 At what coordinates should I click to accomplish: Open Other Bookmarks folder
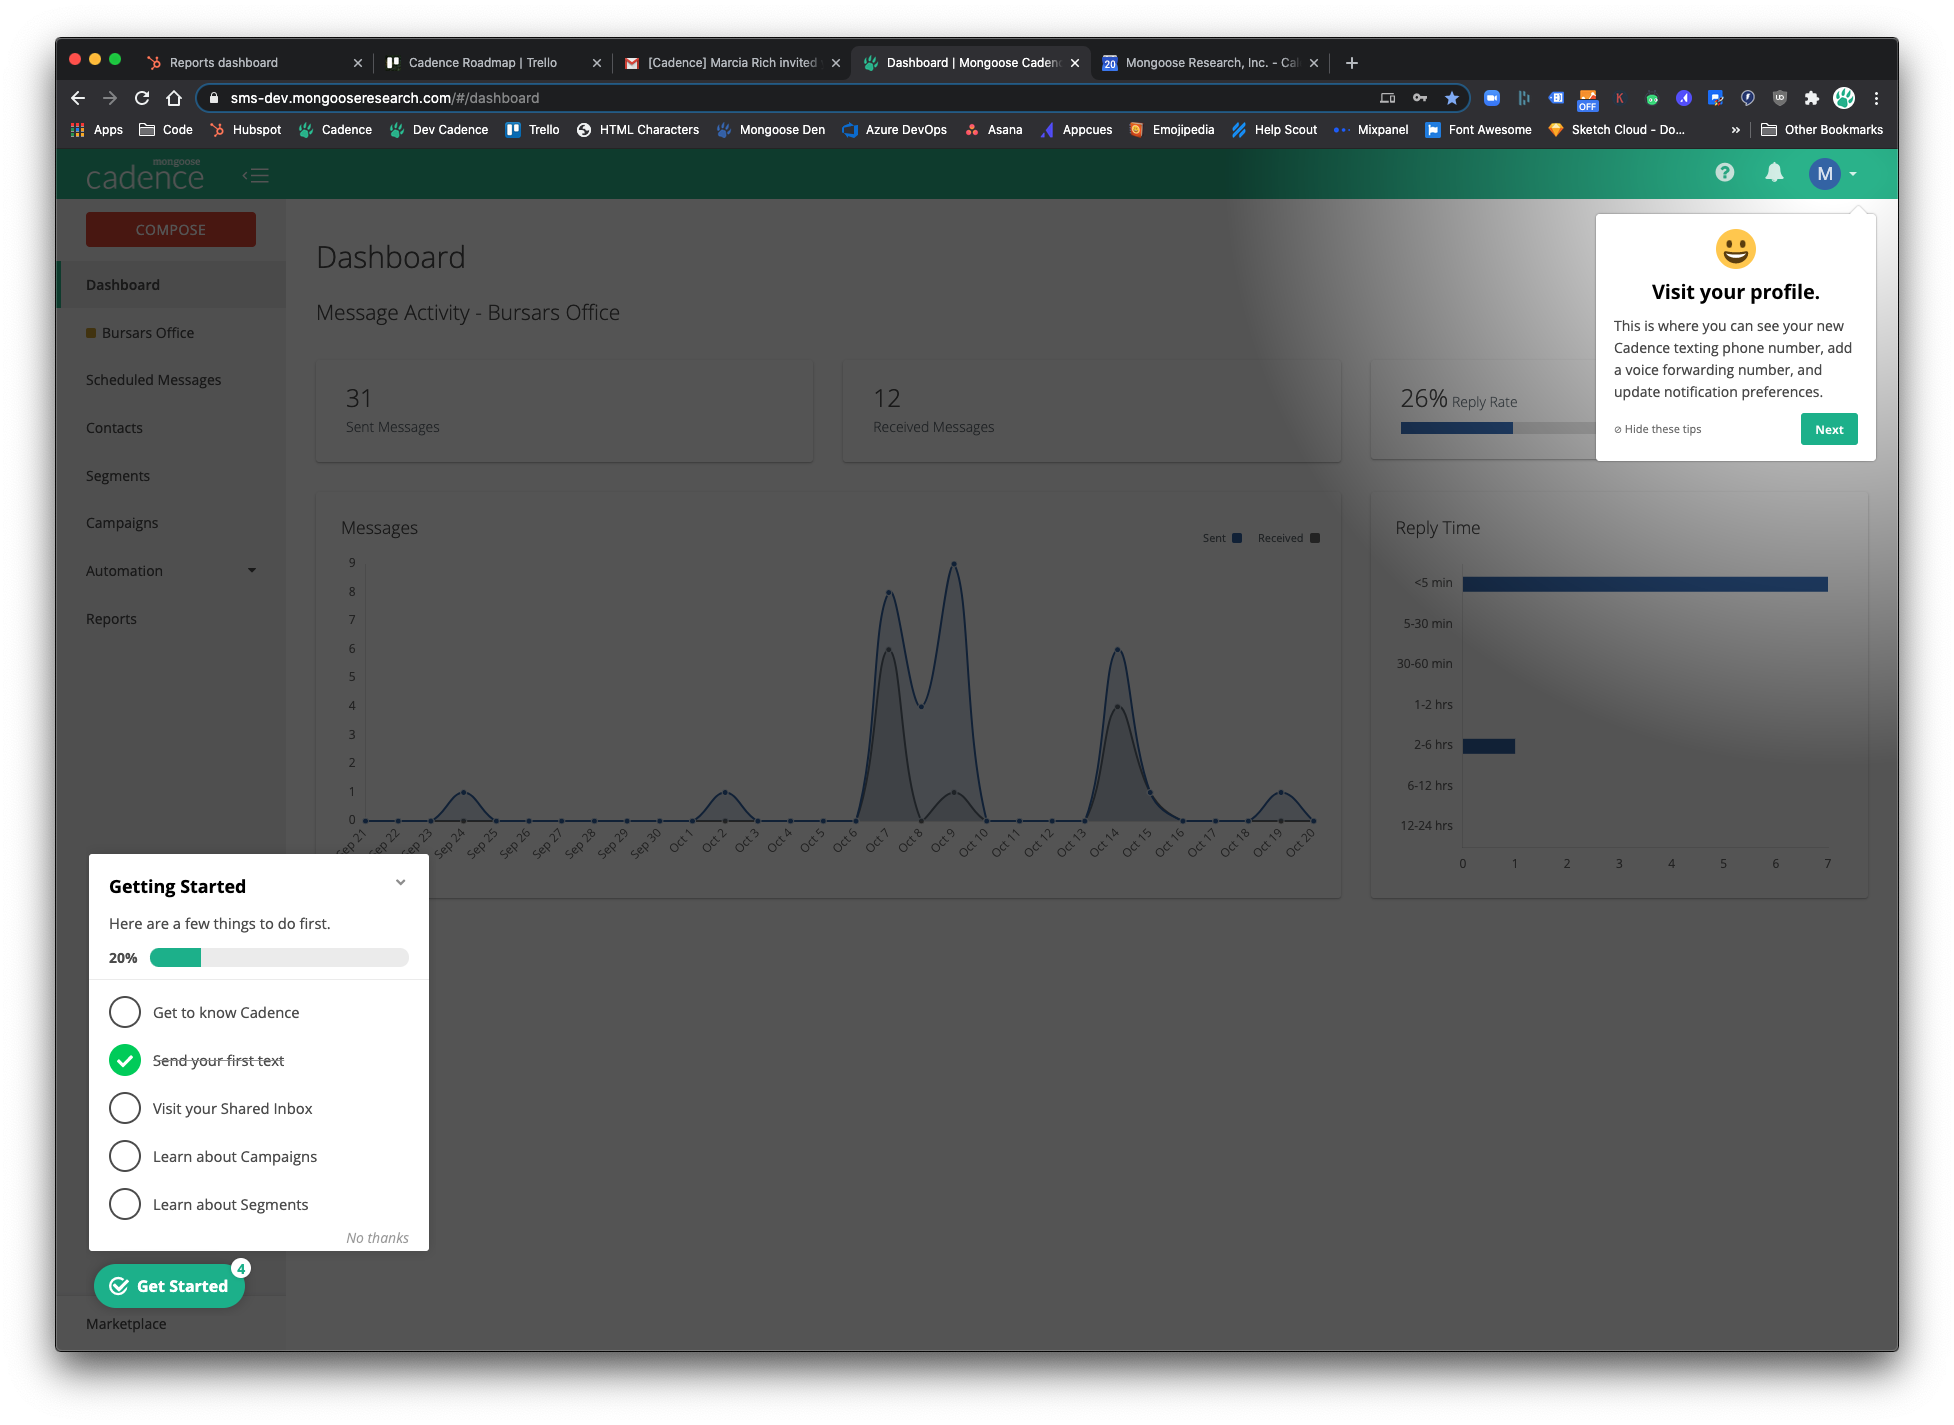click(x=1822, y=130)
